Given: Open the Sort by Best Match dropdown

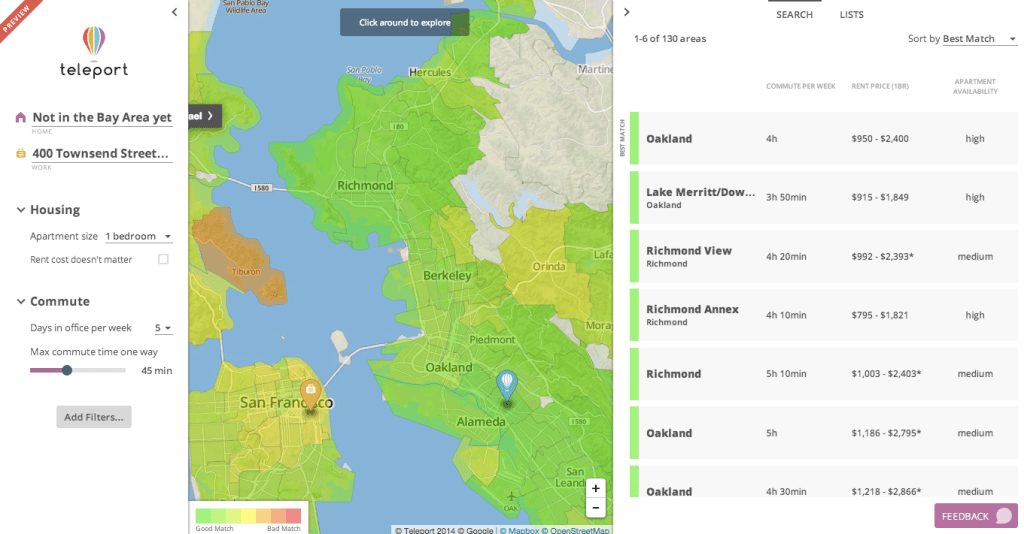Looking at the screenshot, I should pos(980,39).
